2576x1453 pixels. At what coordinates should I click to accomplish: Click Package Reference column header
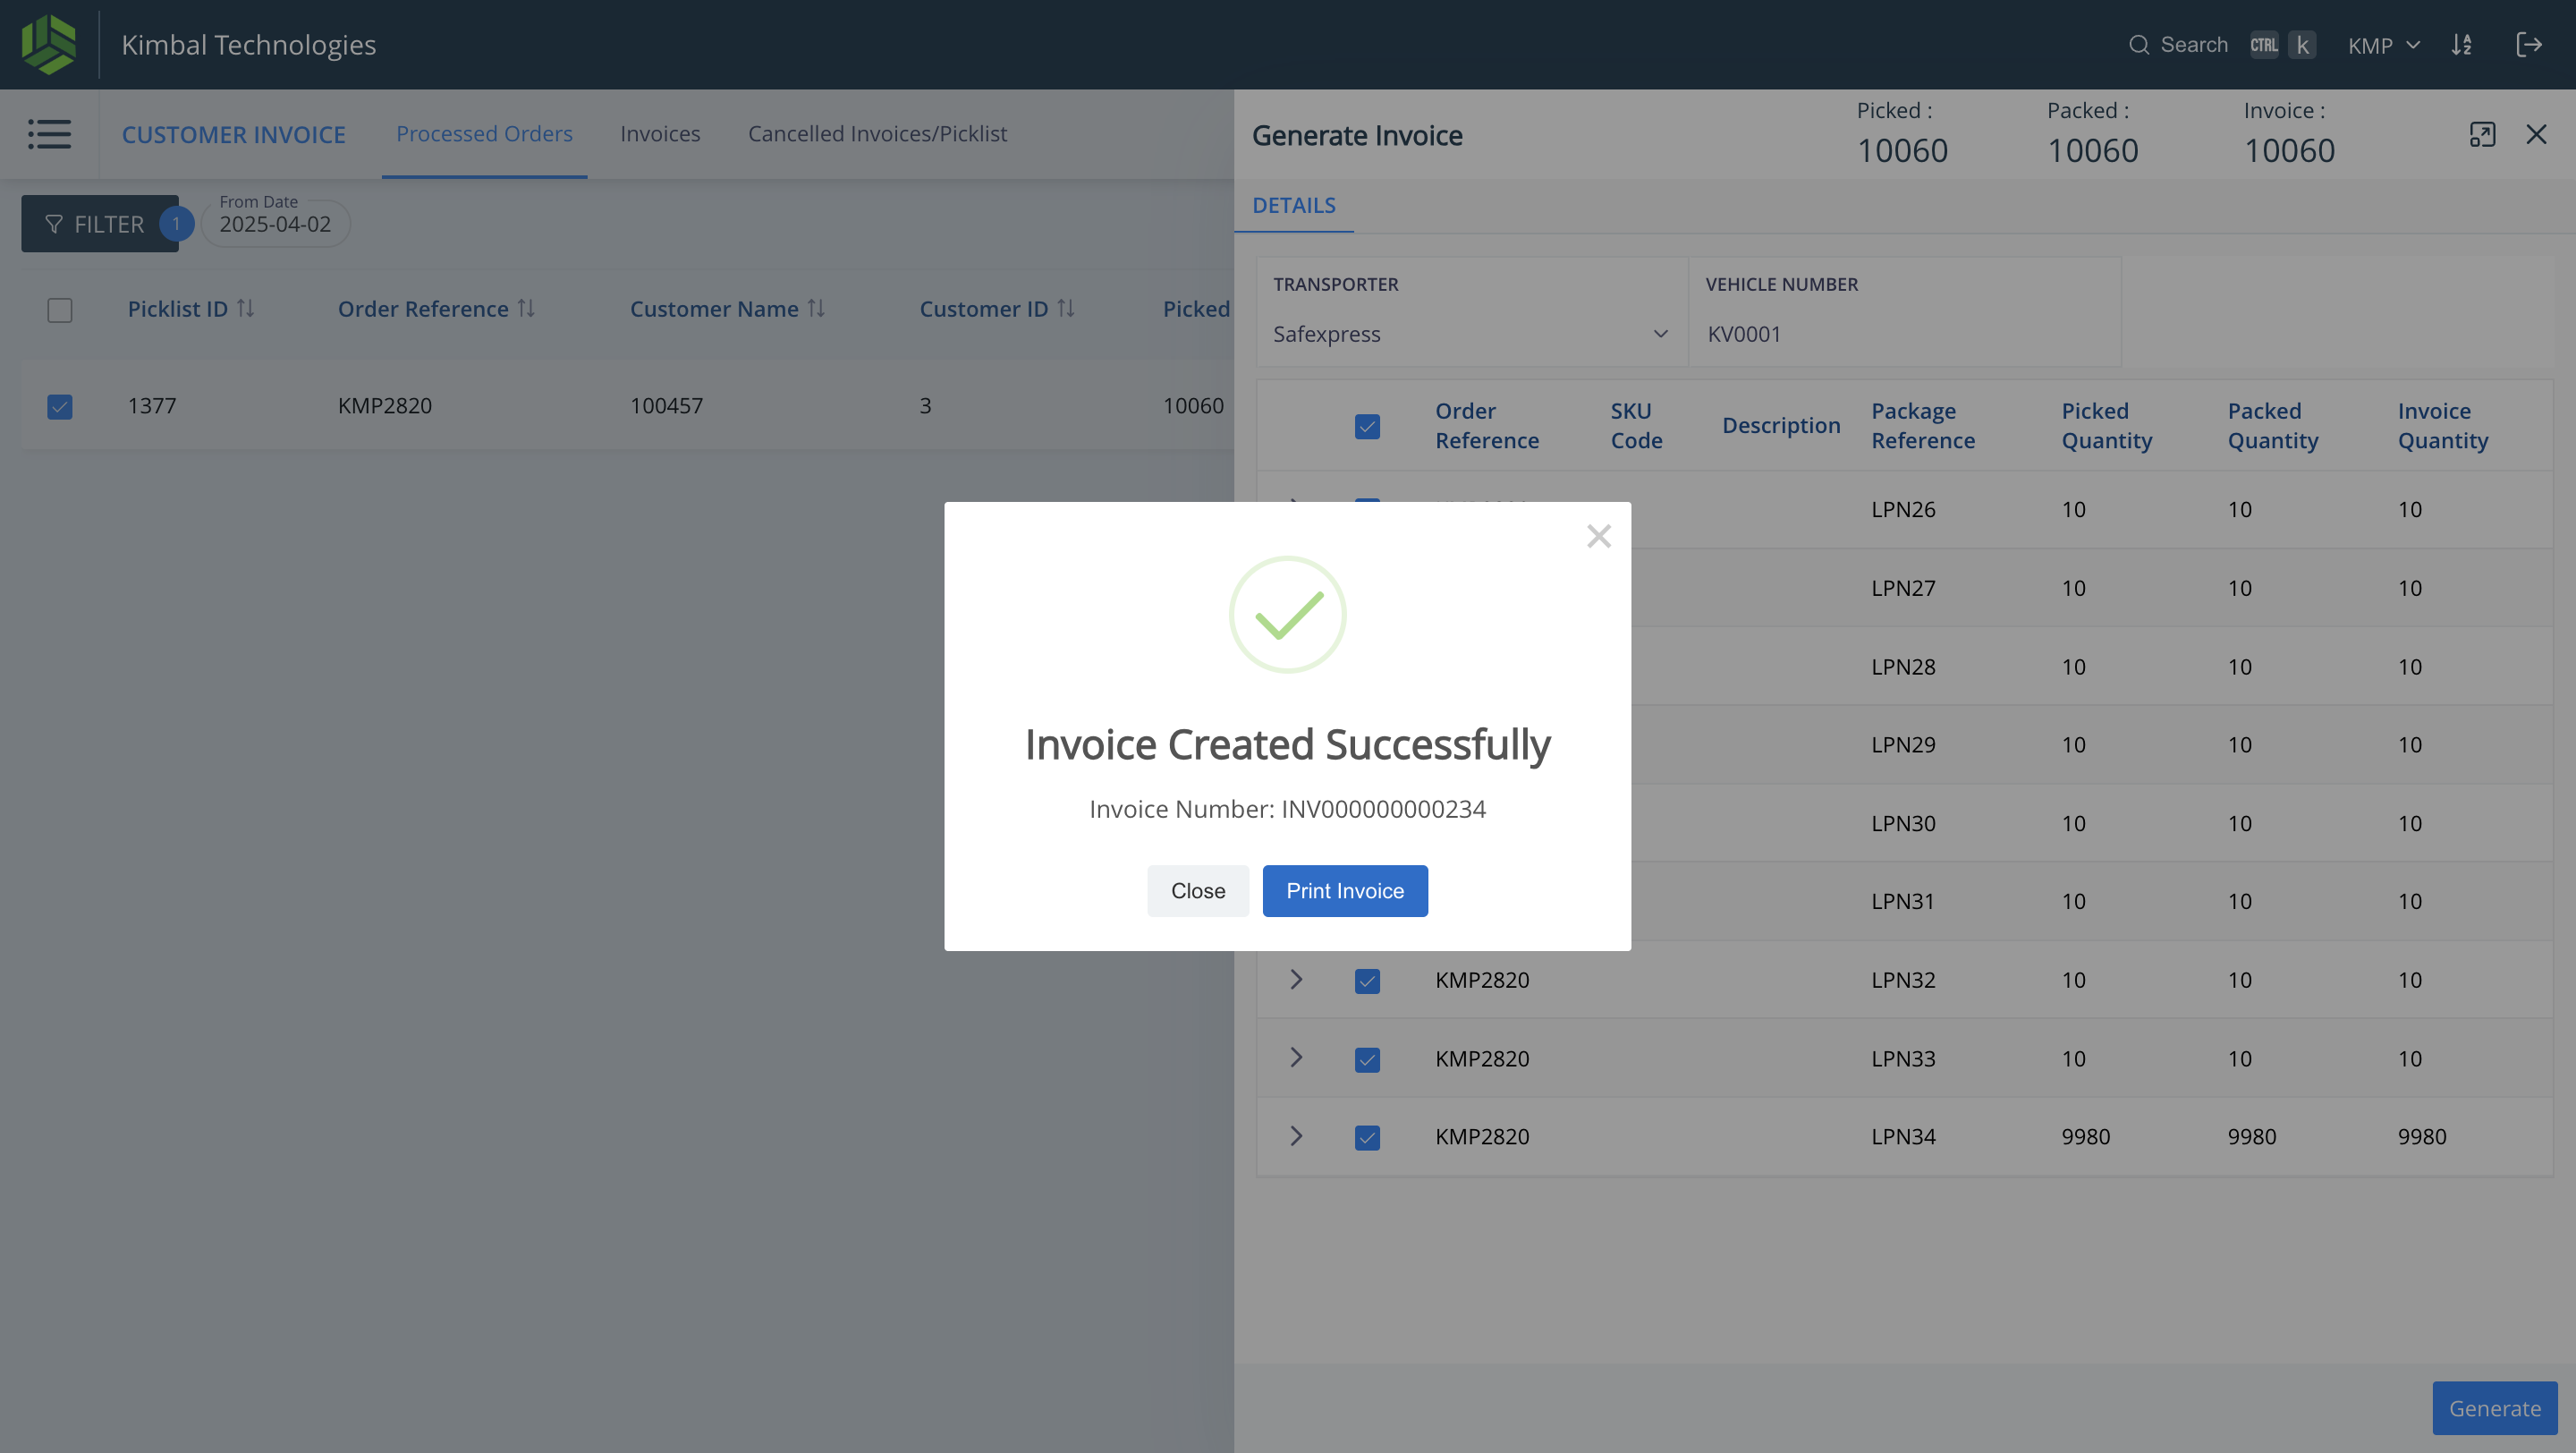point(1923,426)
